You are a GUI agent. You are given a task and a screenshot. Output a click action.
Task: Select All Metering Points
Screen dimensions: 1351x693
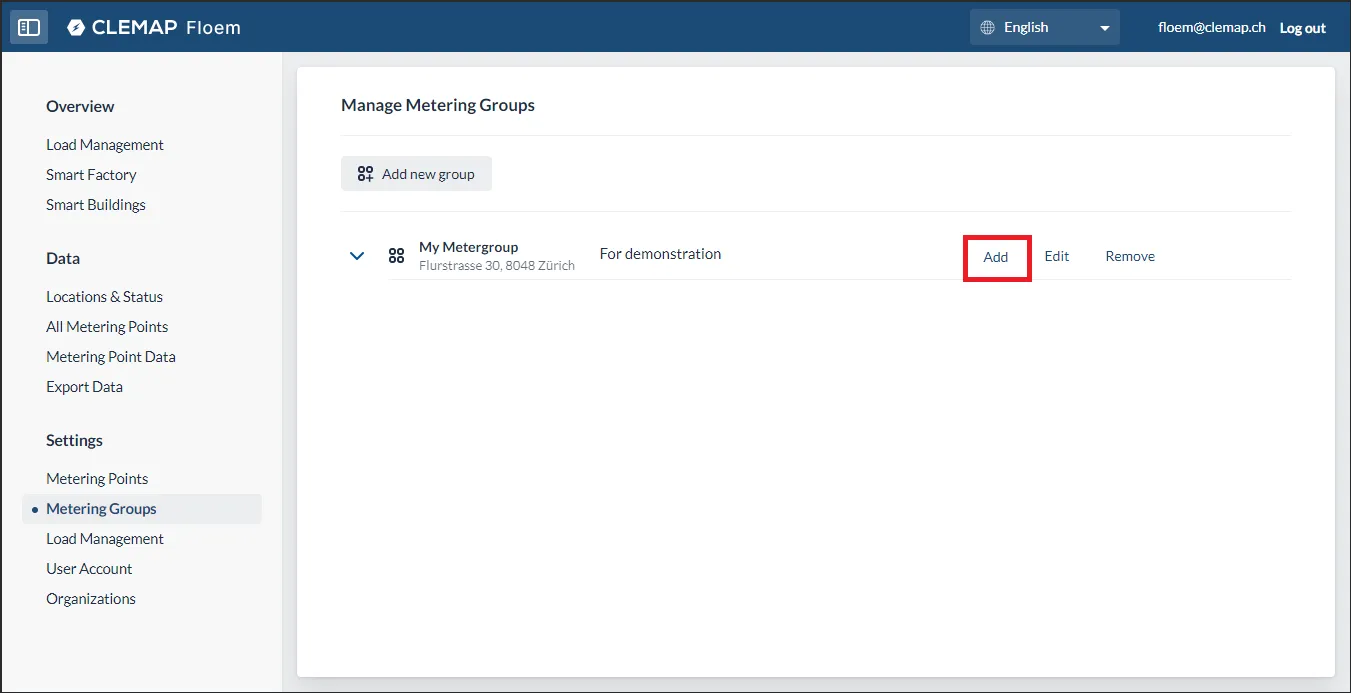pyautogui.click(x=107, y=327)
